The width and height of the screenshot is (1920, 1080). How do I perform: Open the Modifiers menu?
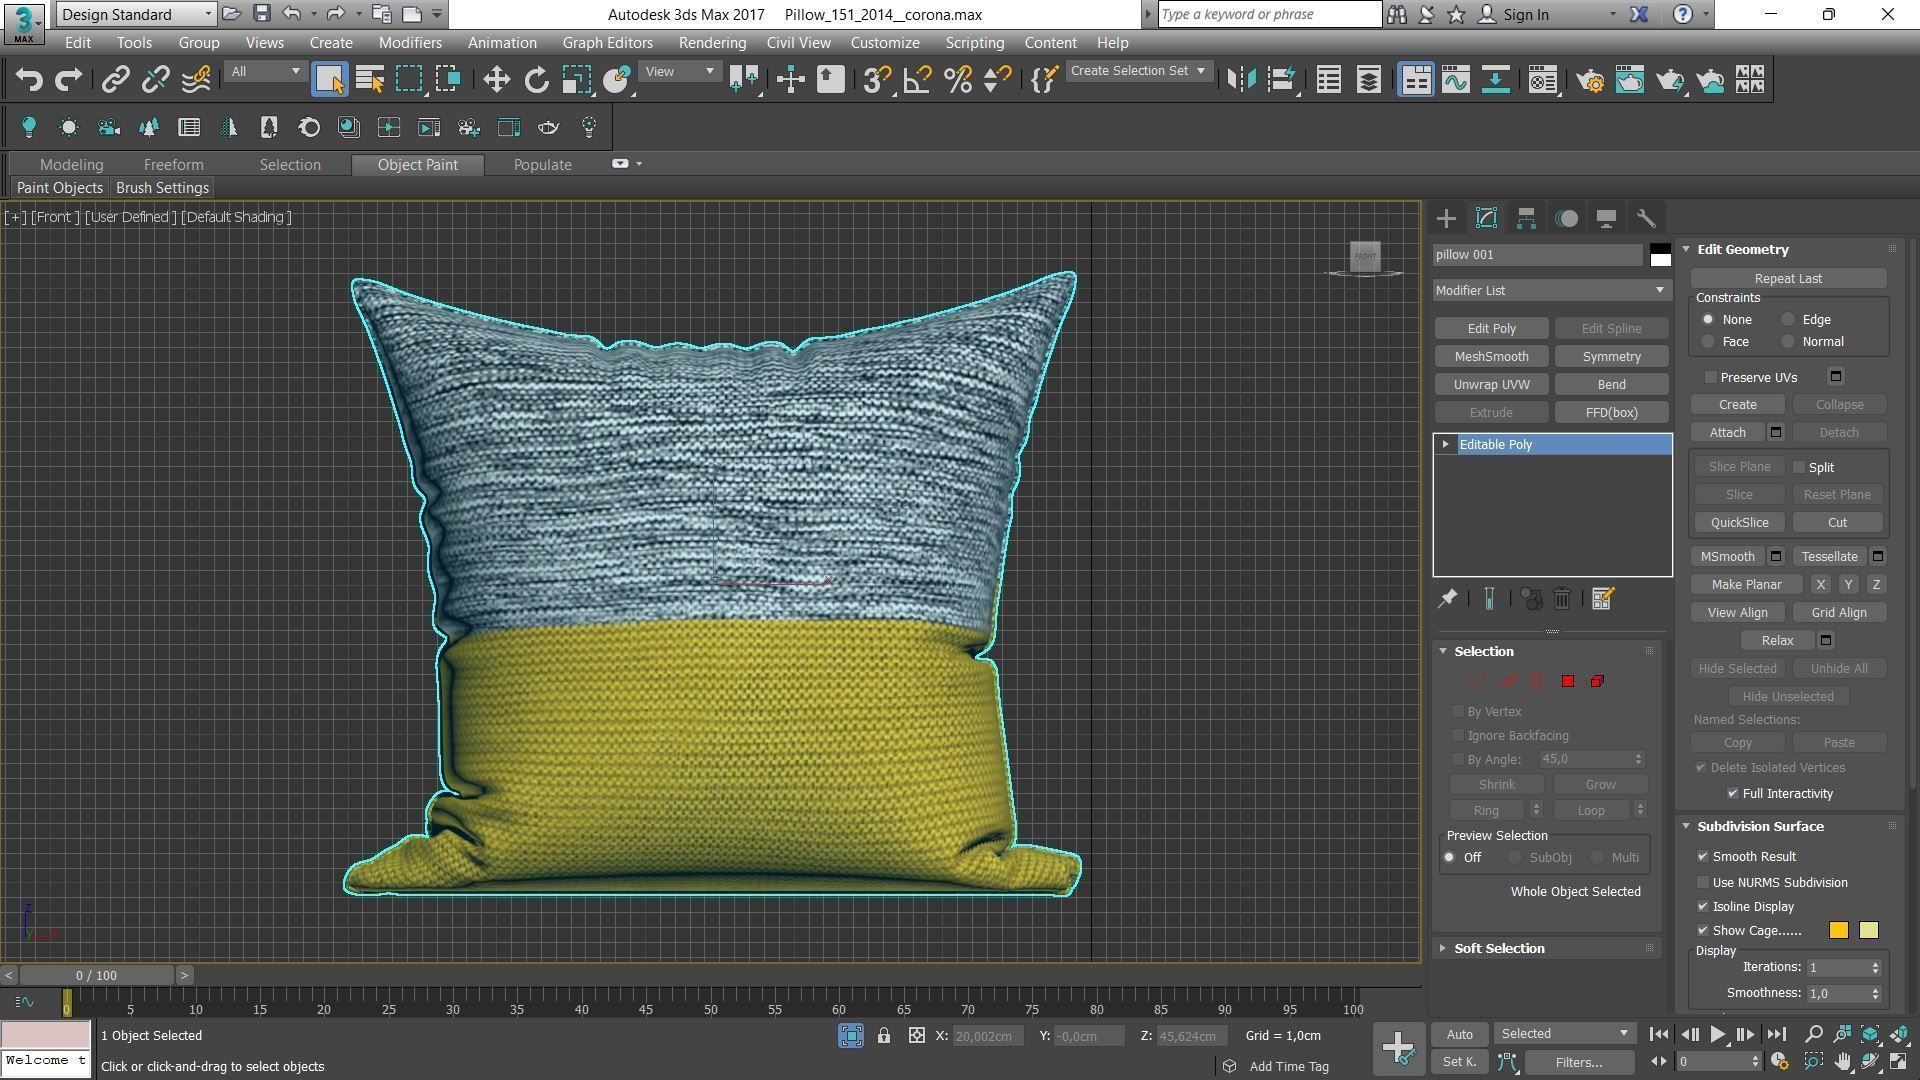[410, 43]
